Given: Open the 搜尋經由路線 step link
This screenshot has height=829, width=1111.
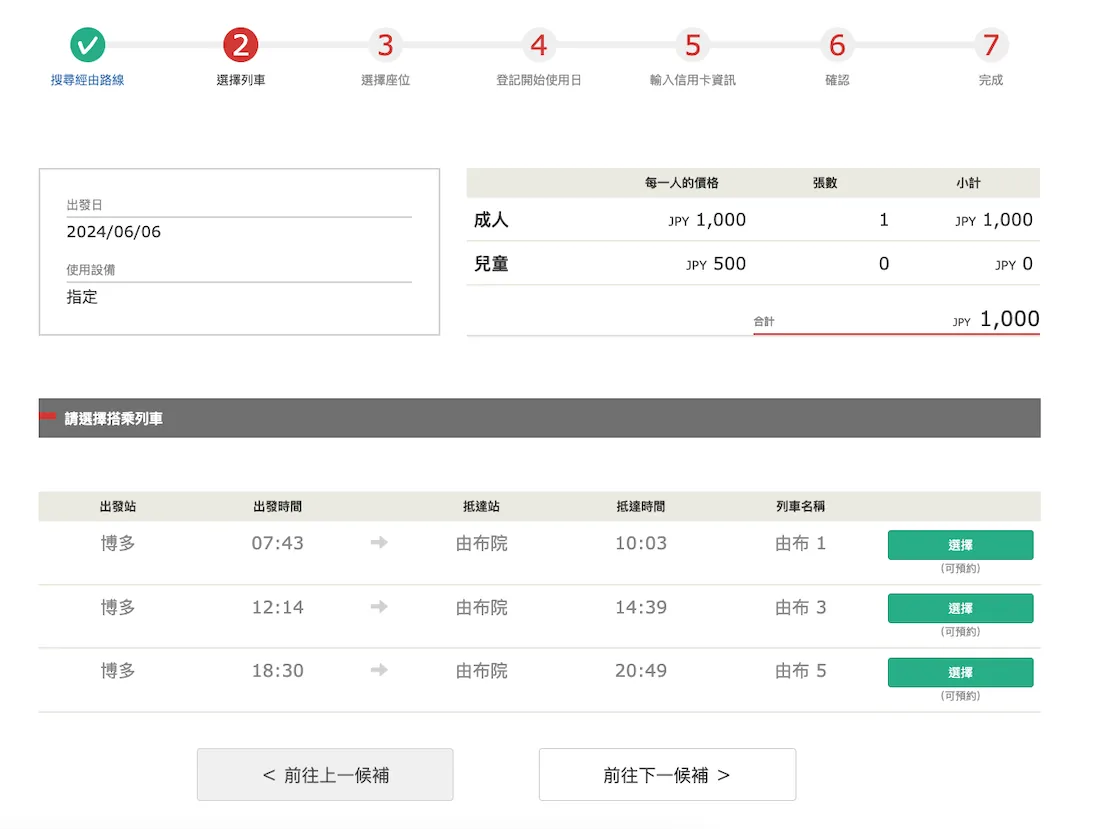Looking at the screenshot, I should click(x=88, y=80).
